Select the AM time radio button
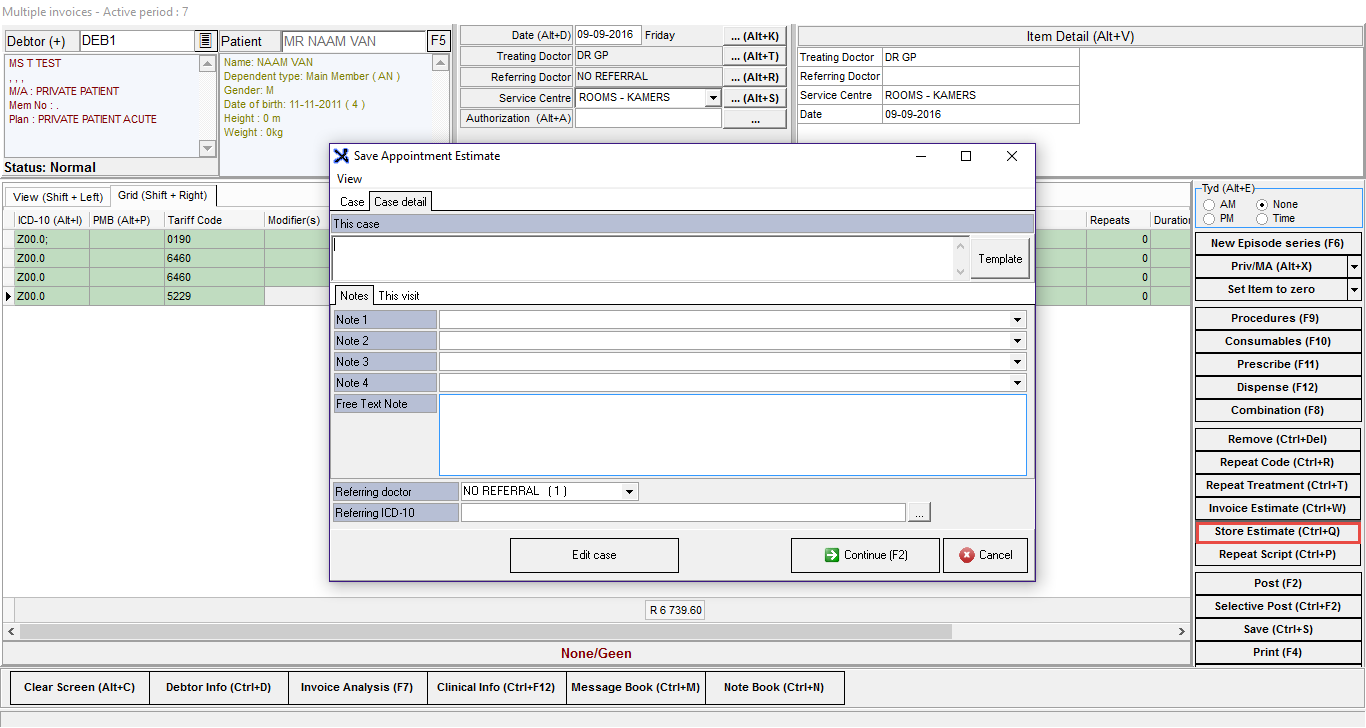 [1210, 205]
